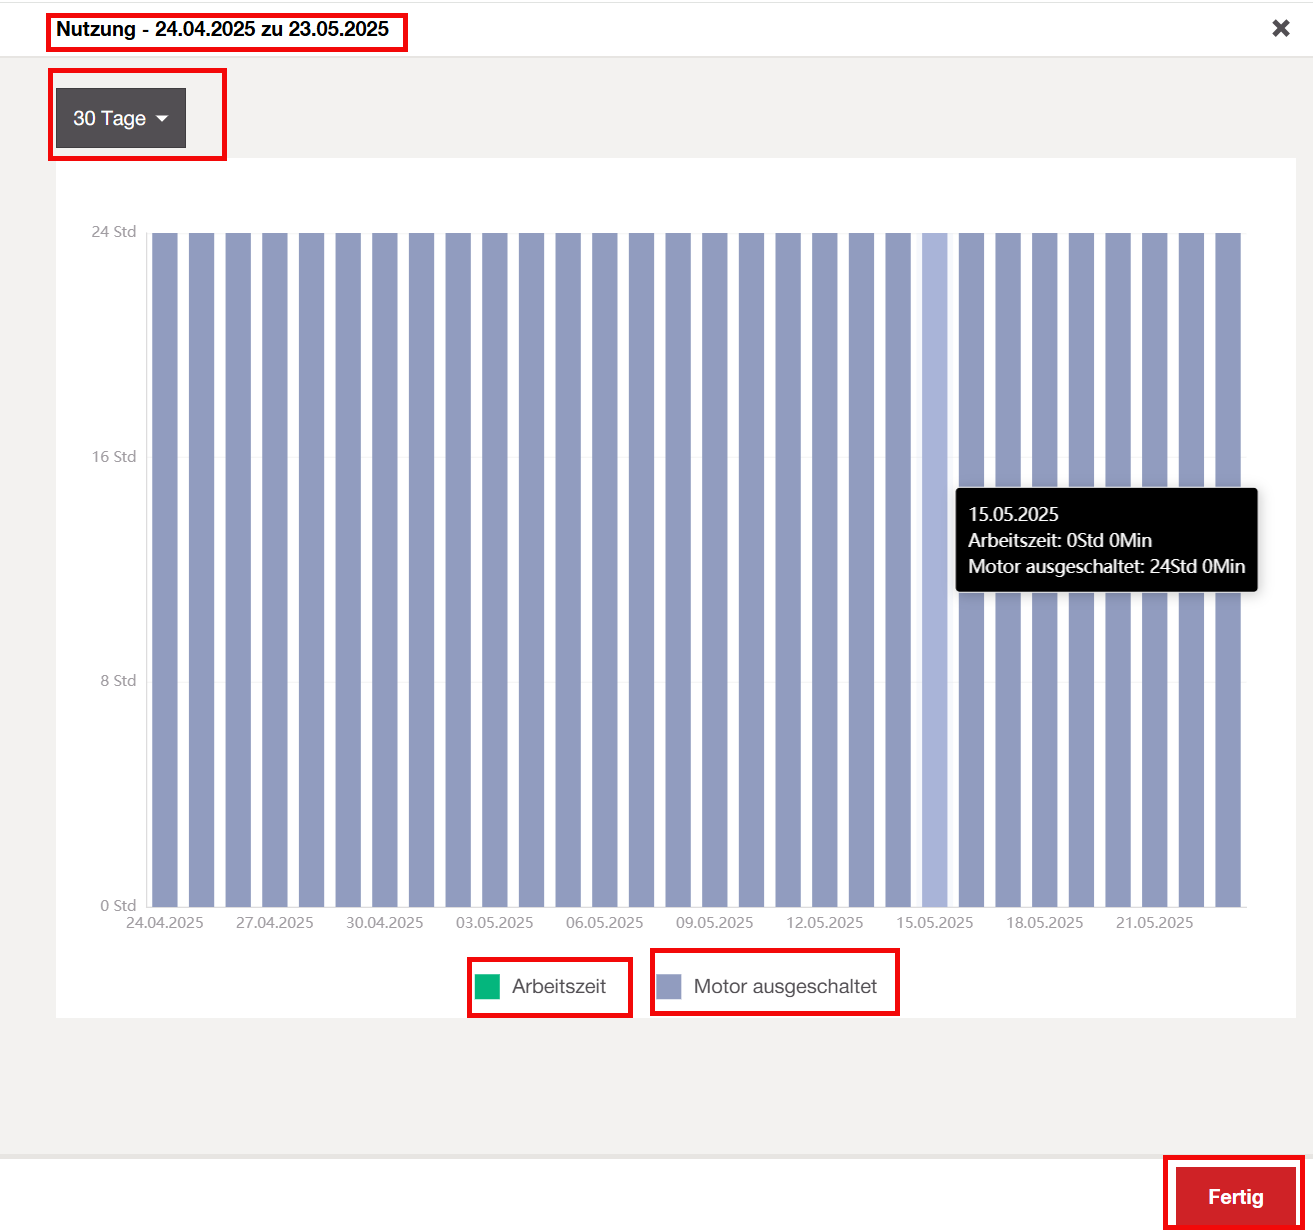Click the green Arbeitszeit color swatch

pyautogui.click(x=487, y=987)
